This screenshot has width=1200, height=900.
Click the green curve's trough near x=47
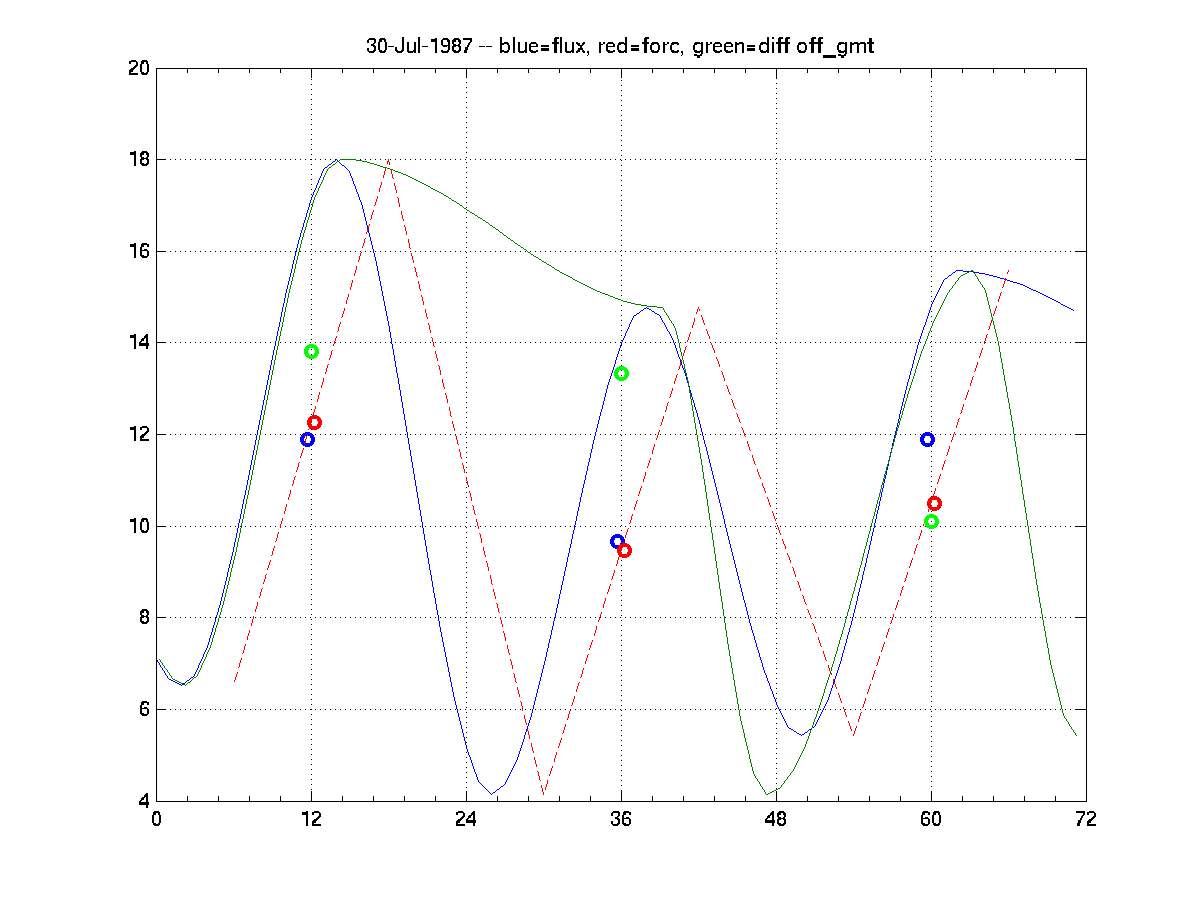pyautogui.click(x=768, y=794)
